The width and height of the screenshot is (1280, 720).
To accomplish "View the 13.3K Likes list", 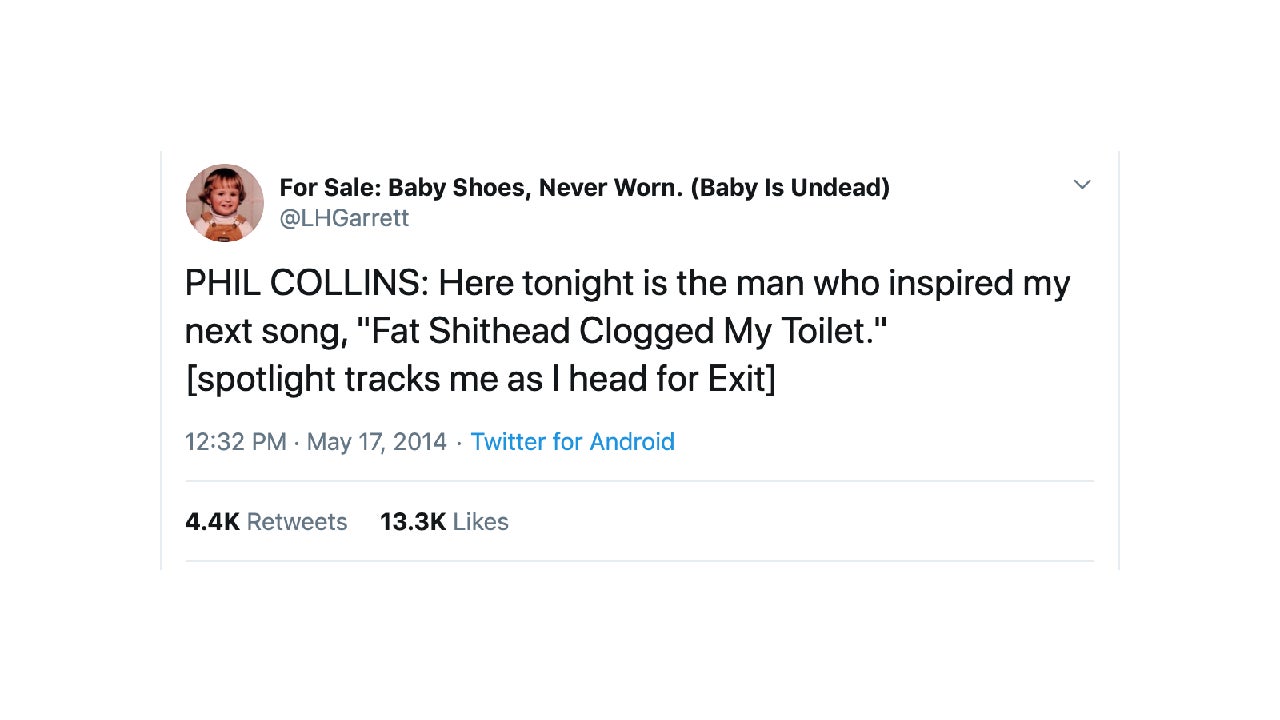I will (x=444, y=522).
